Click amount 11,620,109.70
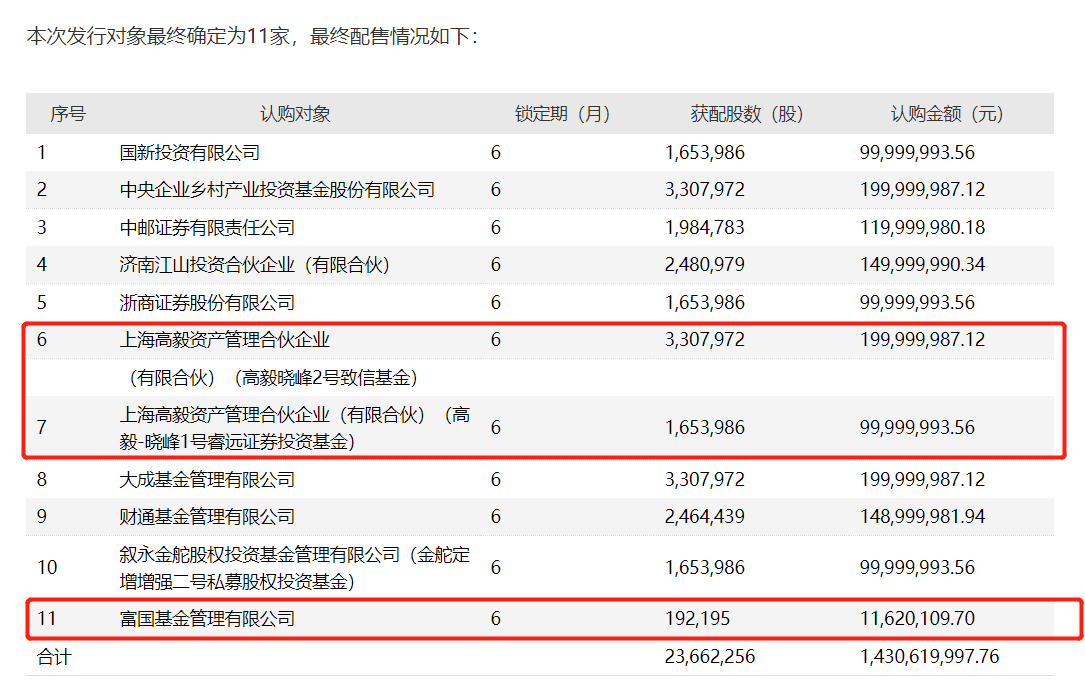Viewport: 1085px width, 697px height. pos(918,618)
